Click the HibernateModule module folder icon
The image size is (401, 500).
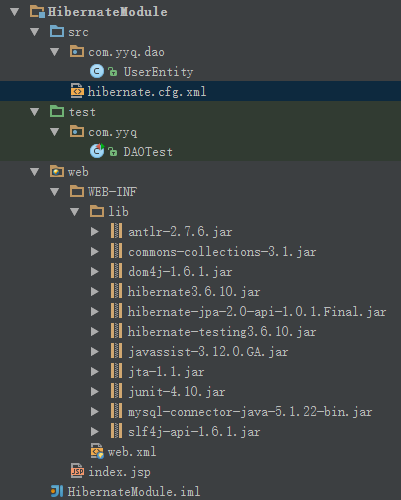click(37, 12)
